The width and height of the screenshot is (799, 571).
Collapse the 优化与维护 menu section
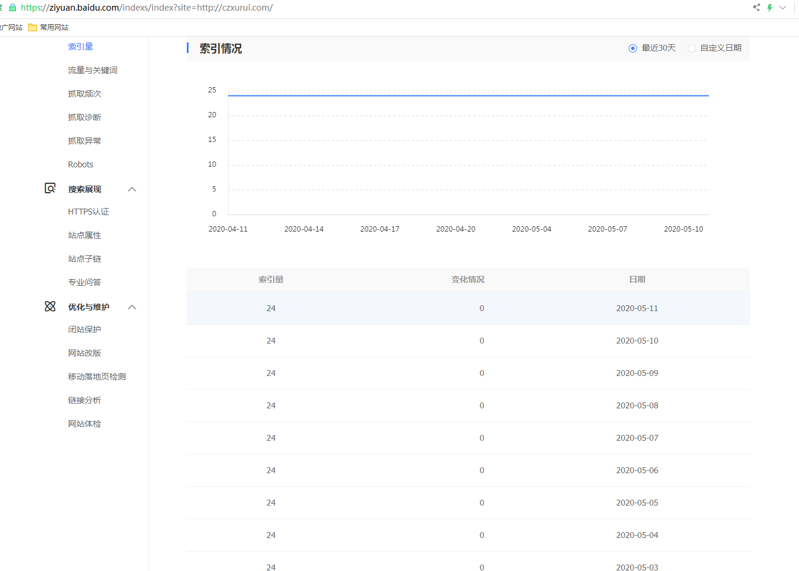pos(131,307)
